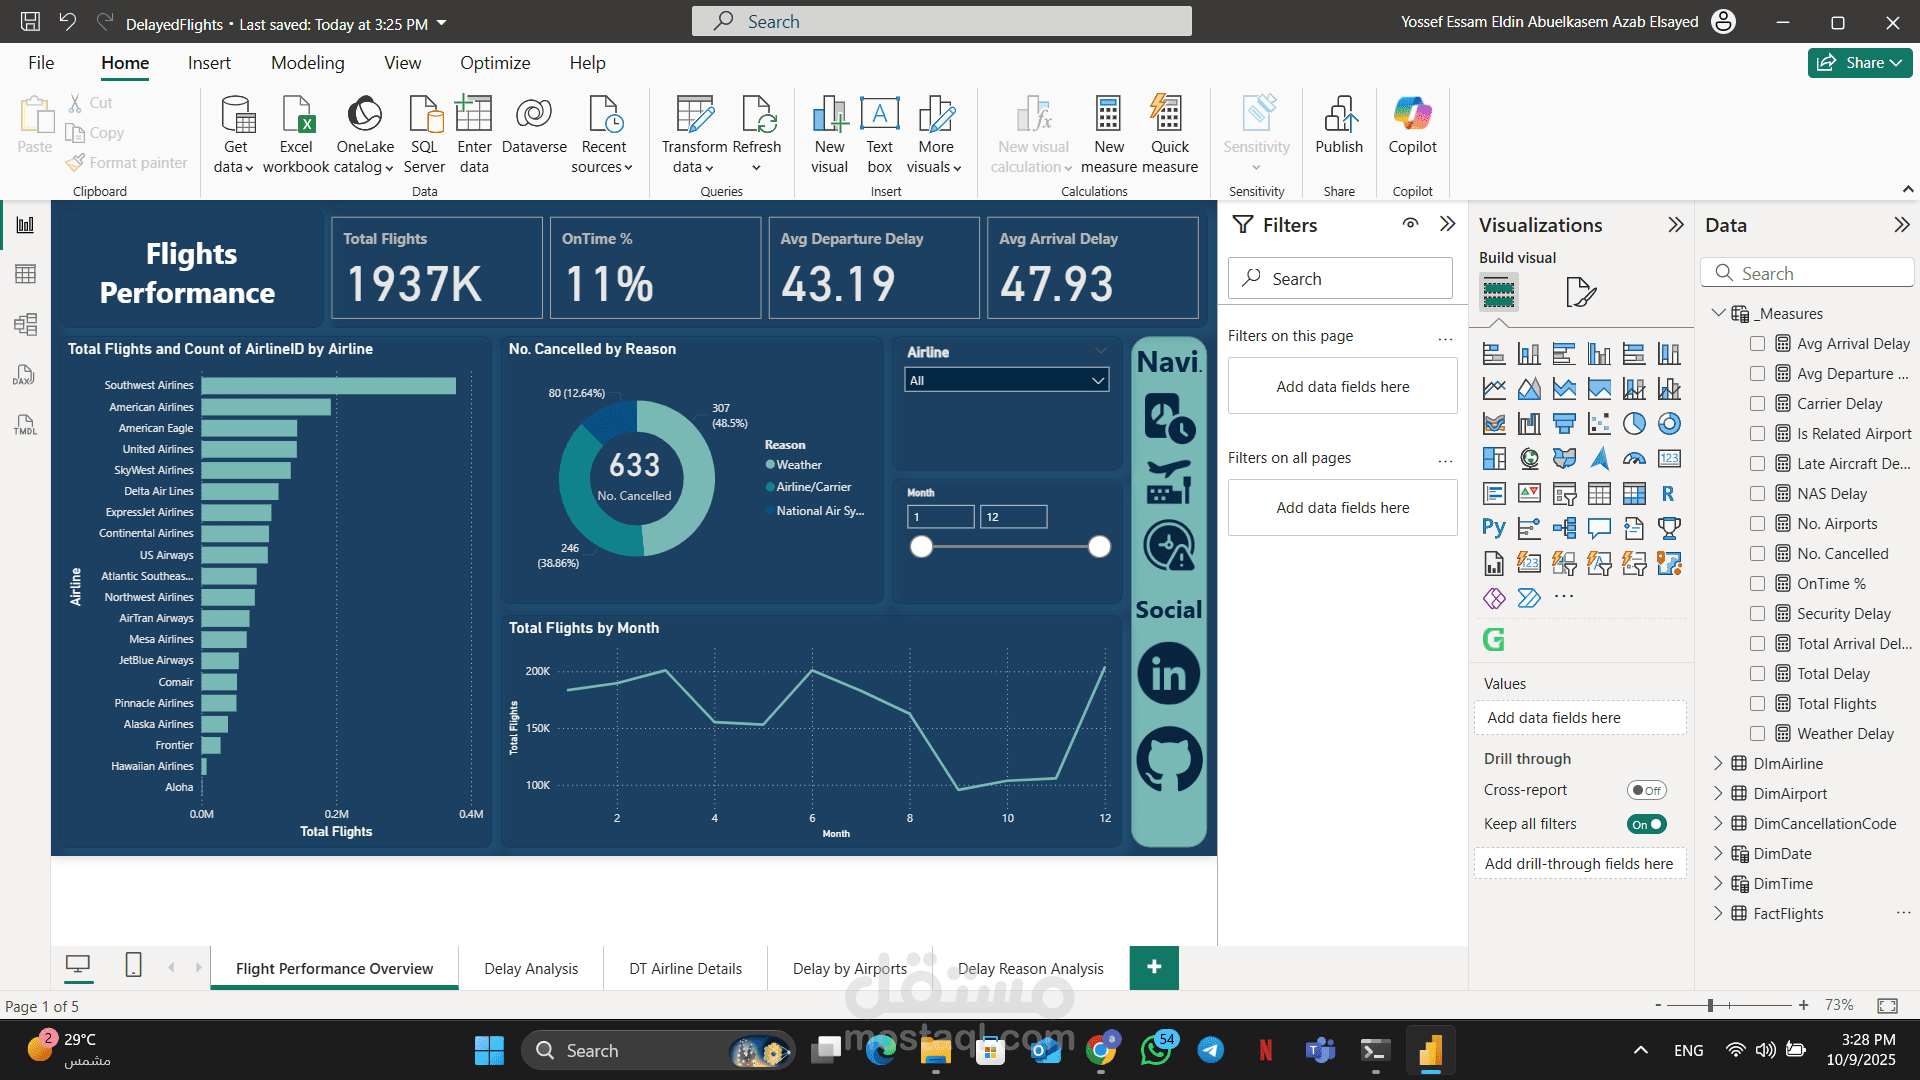Click the Filters pane search field
The width and height of the screenshot is (1920, 1080).
[1340, 278]
